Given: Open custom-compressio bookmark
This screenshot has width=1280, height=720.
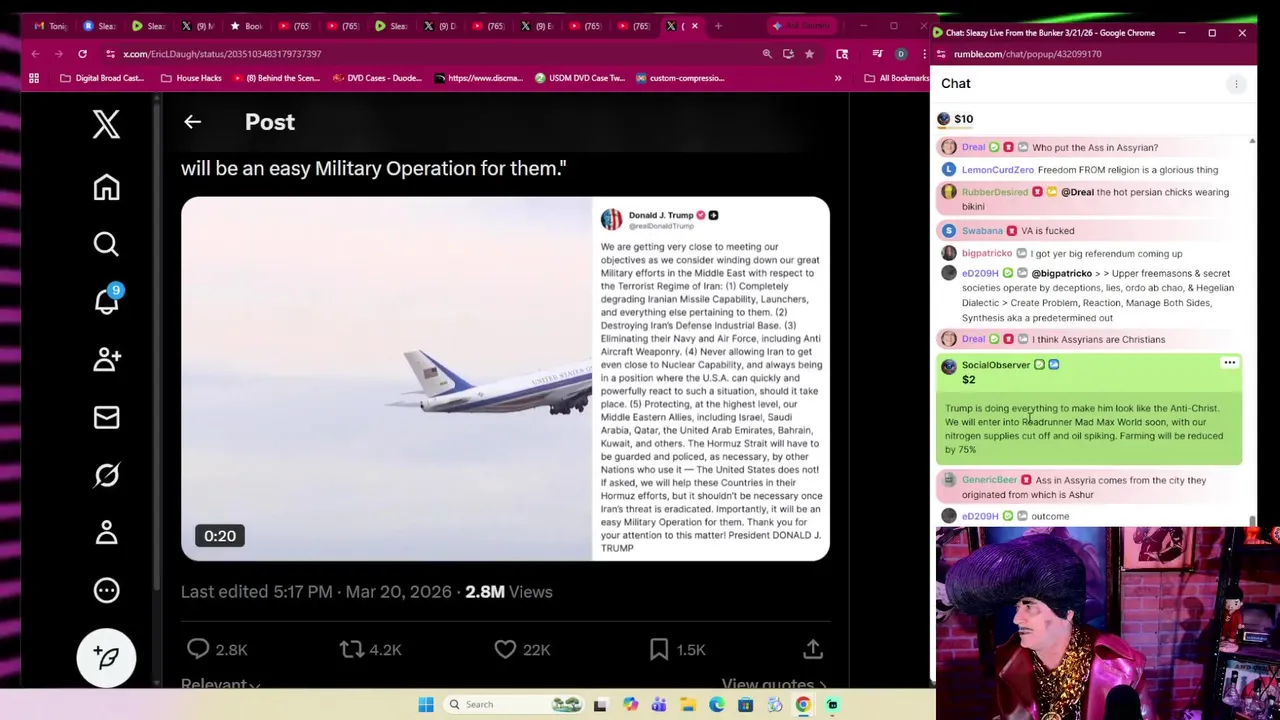Looking at the screenshot, I should pyautogui.click(x=679, y=78).
